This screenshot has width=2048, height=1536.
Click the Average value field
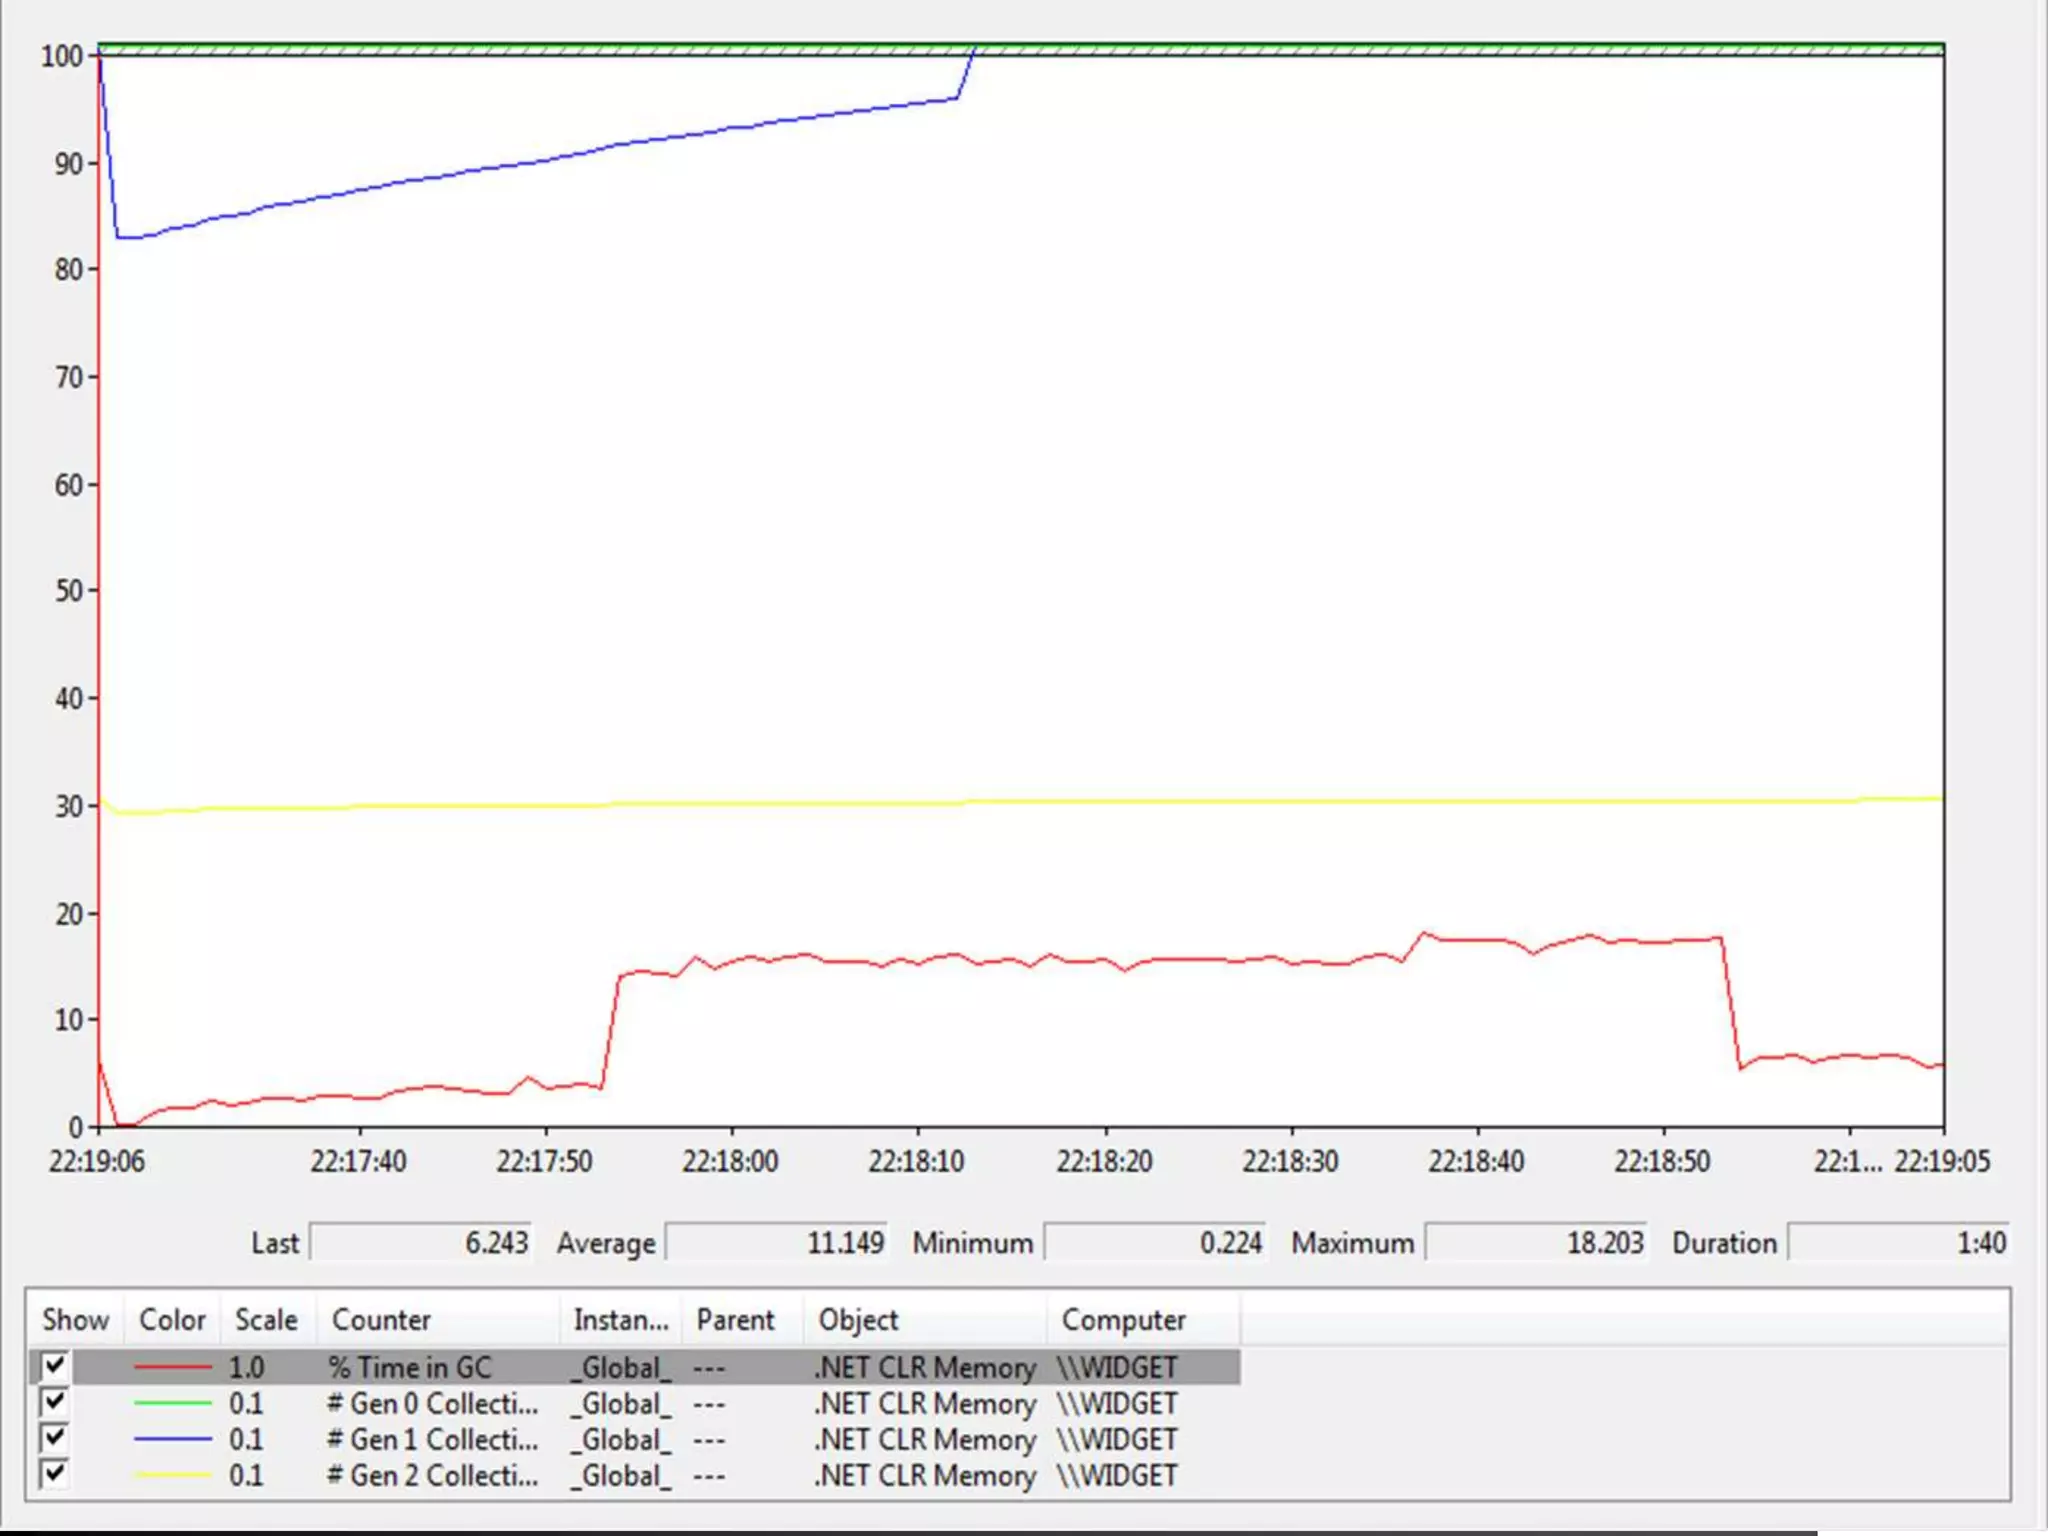tap(775, 1243)
